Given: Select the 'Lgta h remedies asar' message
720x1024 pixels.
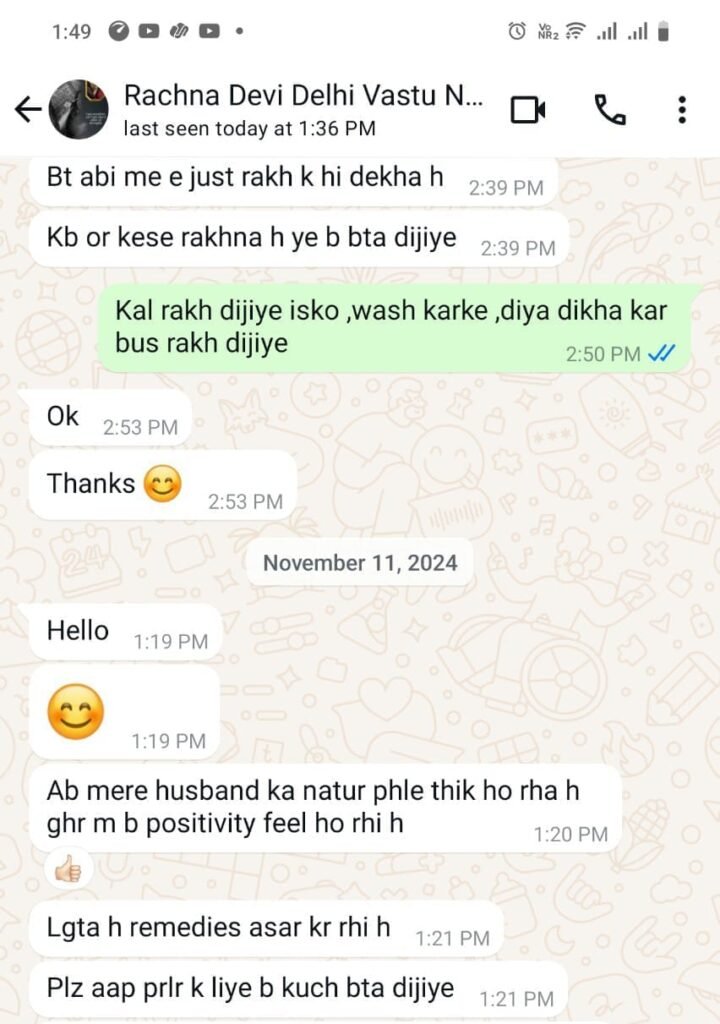Looking at the screenshot, I should tap(267, 929).
